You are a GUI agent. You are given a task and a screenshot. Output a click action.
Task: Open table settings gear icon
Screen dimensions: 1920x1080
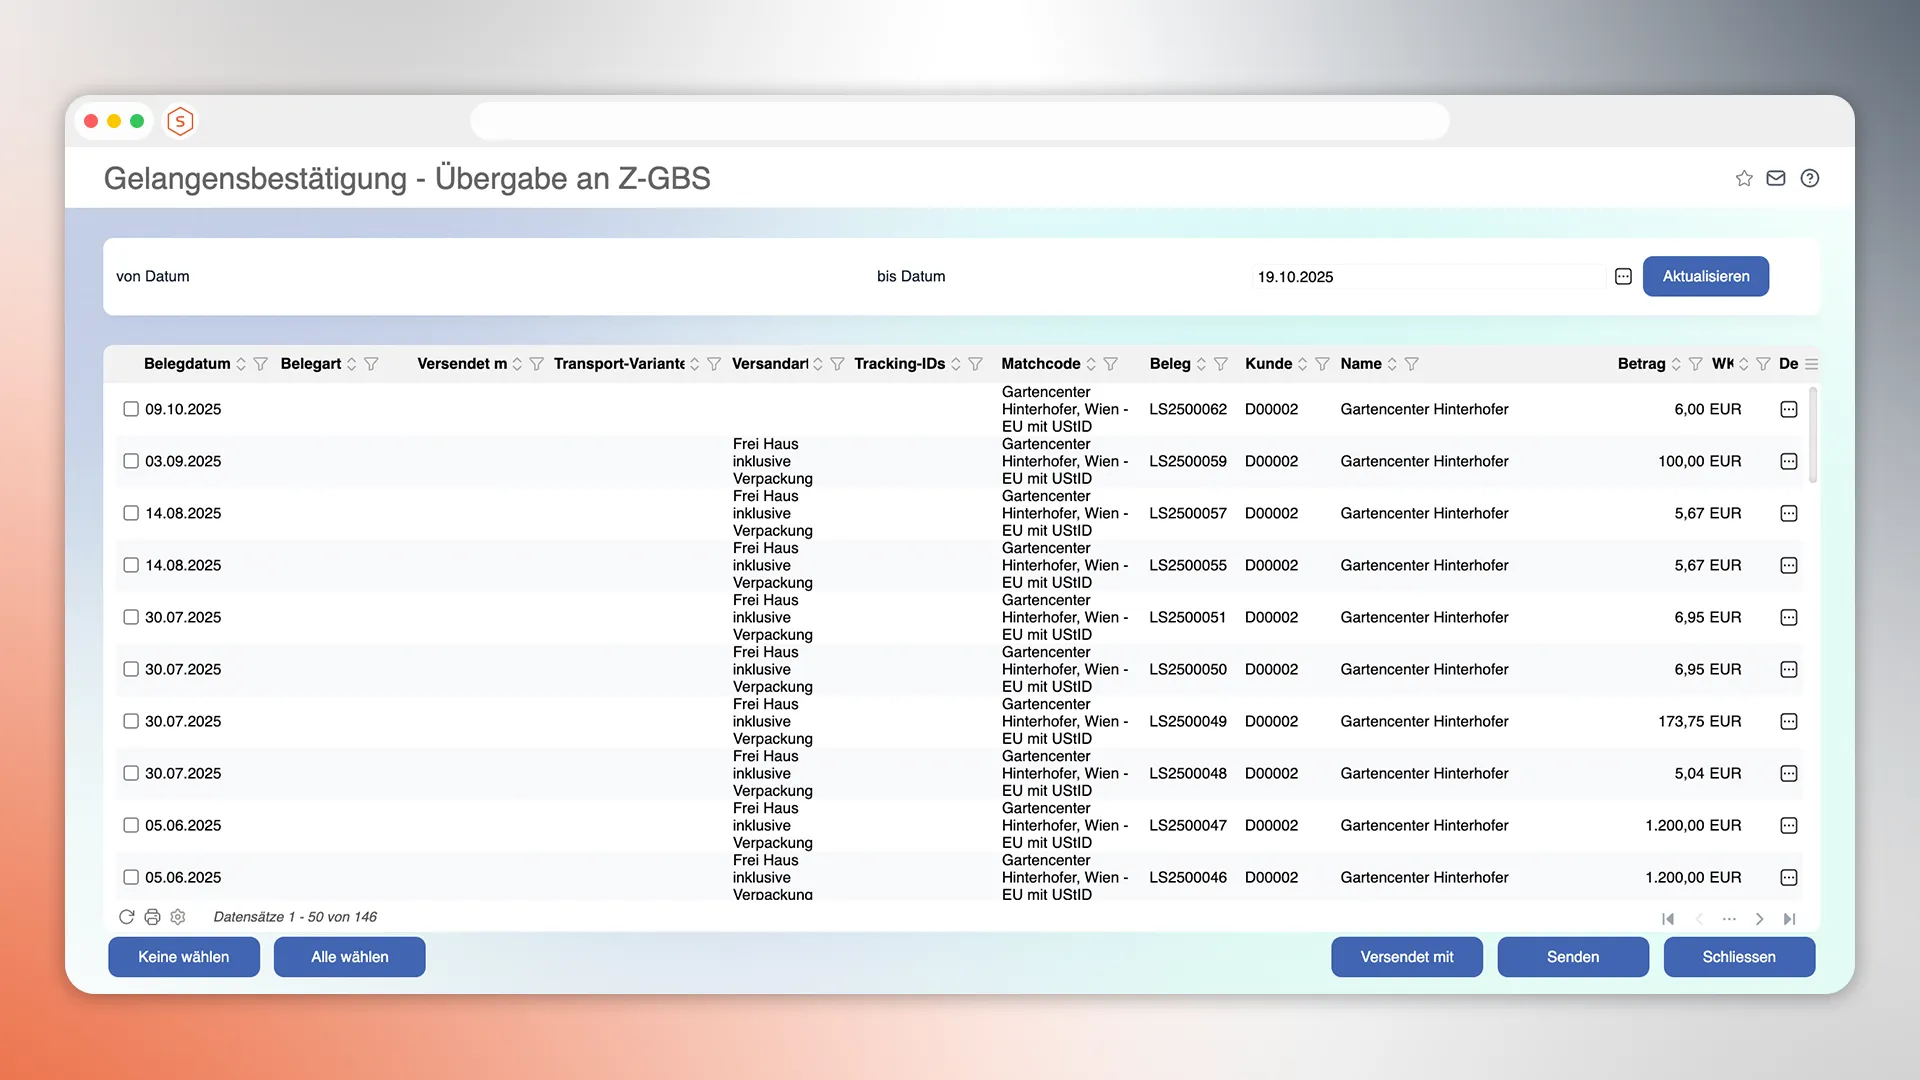(x=178, y=917)
